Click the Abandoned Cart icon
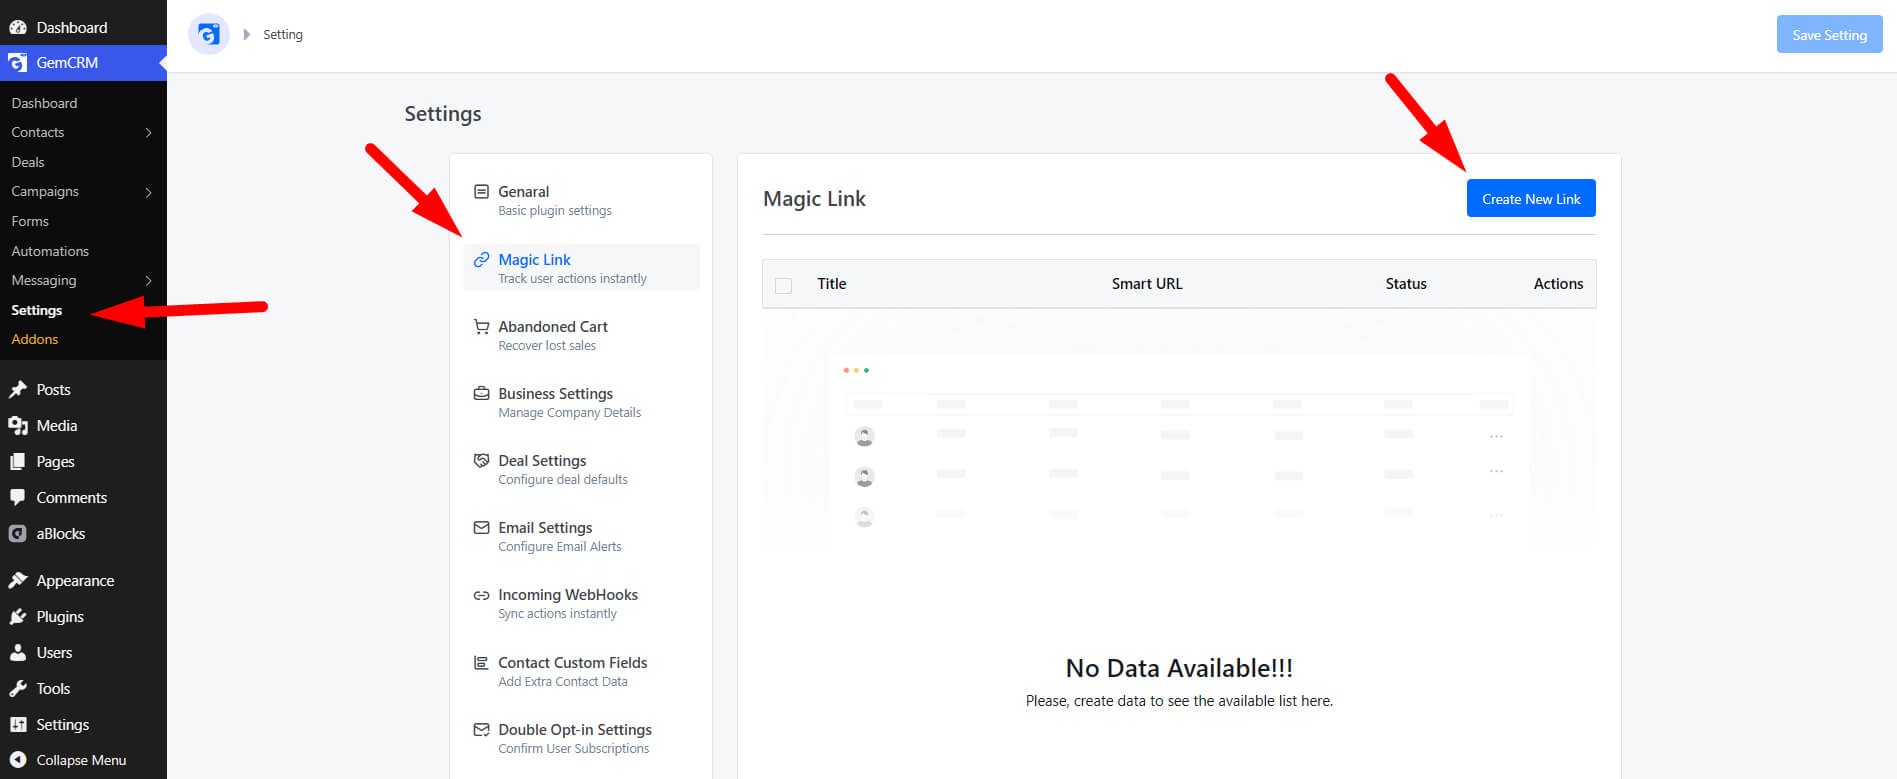 pos(481,326)
